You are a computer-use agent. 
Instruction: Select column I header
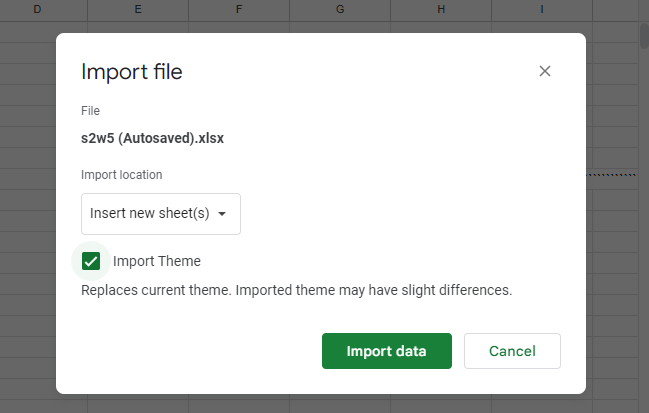point(542,9)
